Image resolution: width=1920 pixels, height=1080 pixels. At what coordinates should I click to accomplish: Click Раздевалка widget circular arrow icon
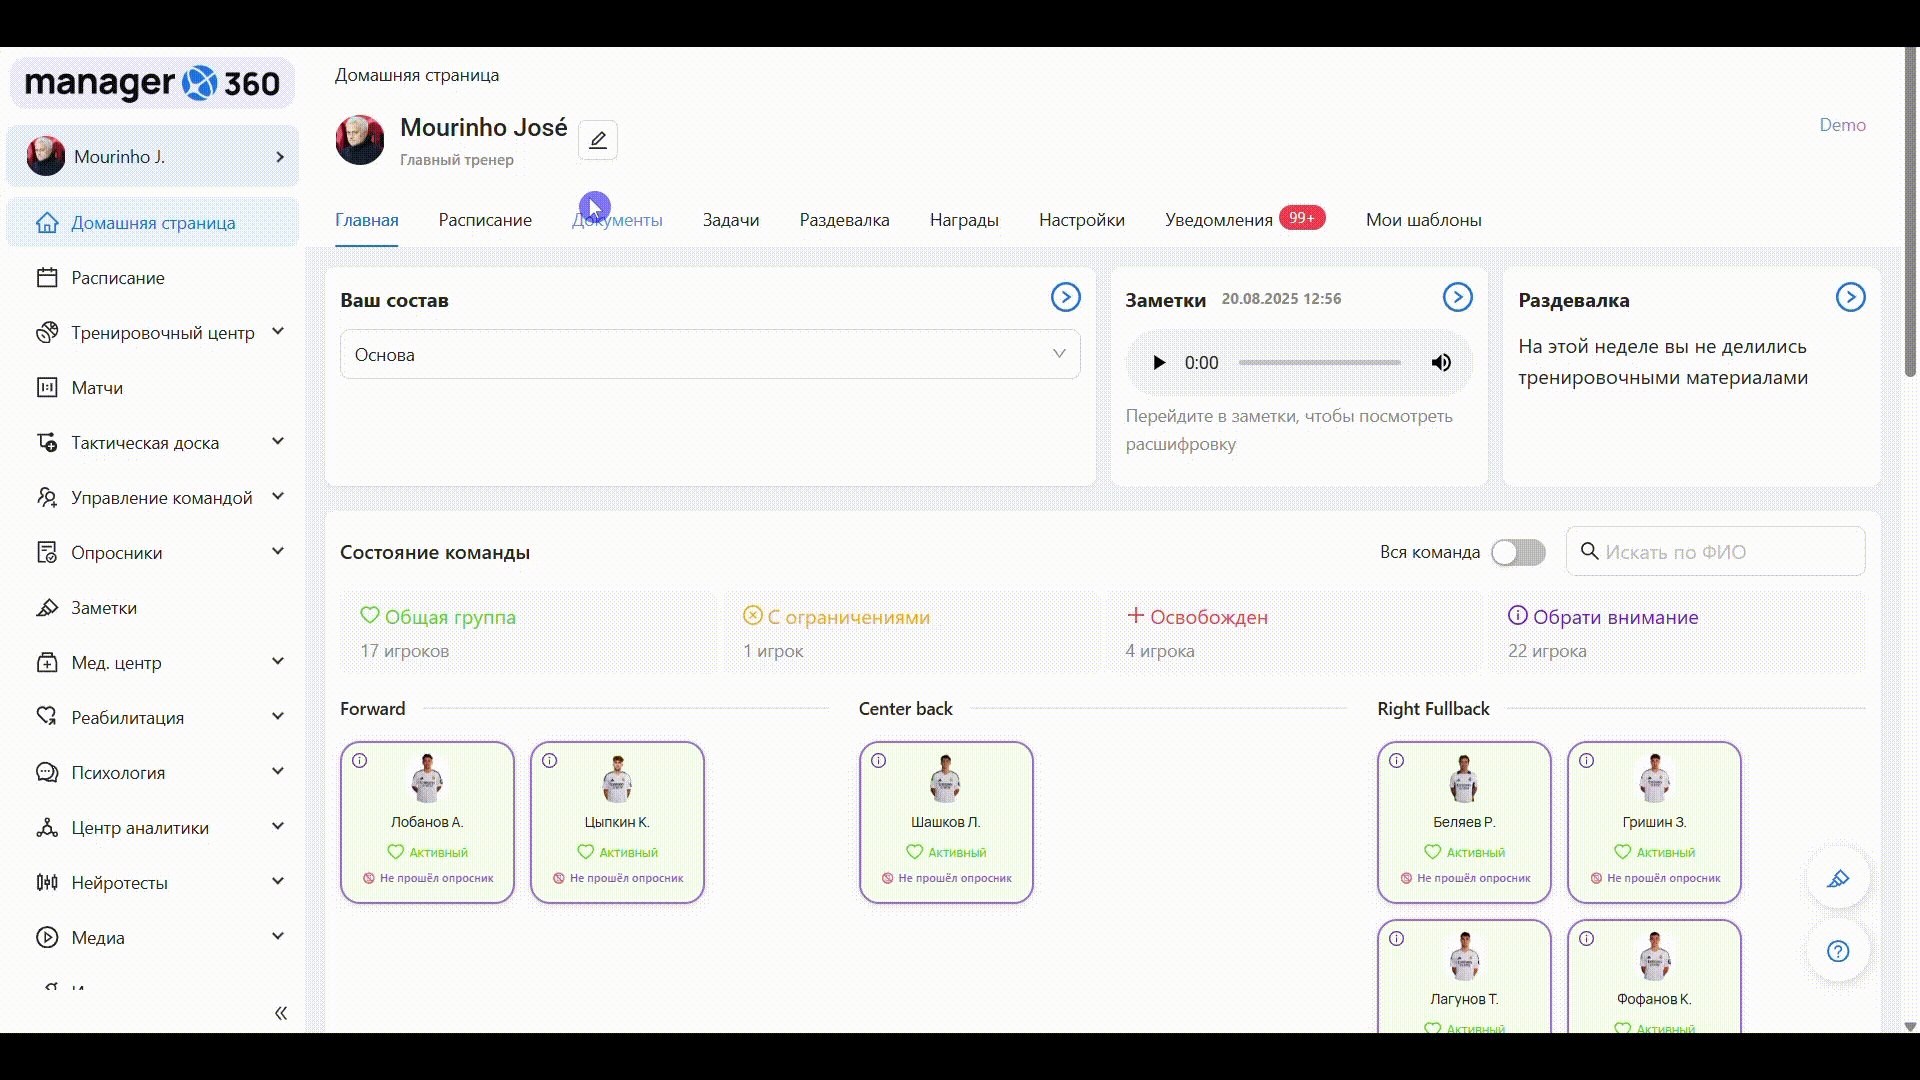click(x=1849, y=297)
